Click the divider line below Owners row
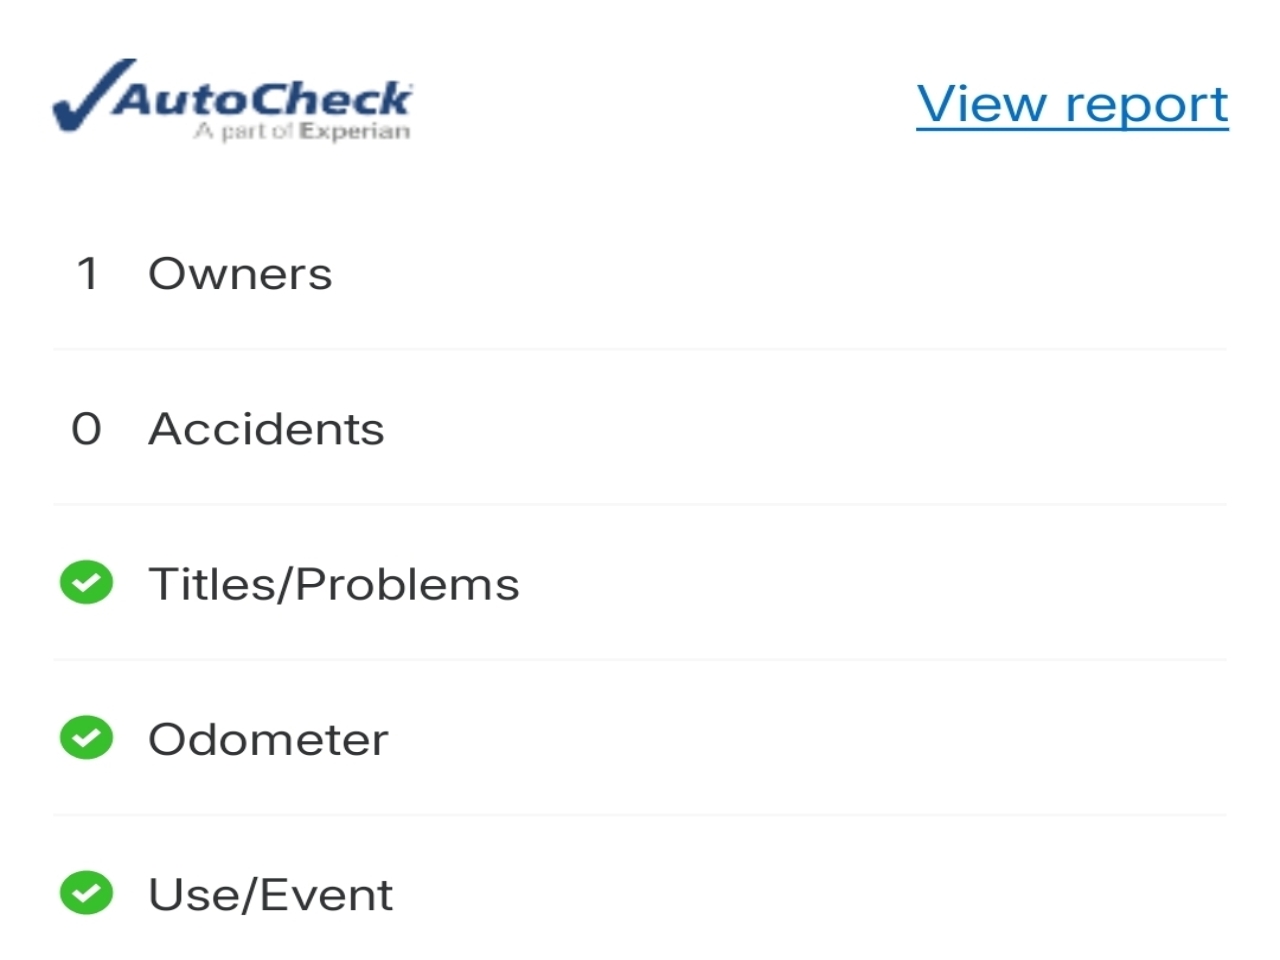 [640, 350]
